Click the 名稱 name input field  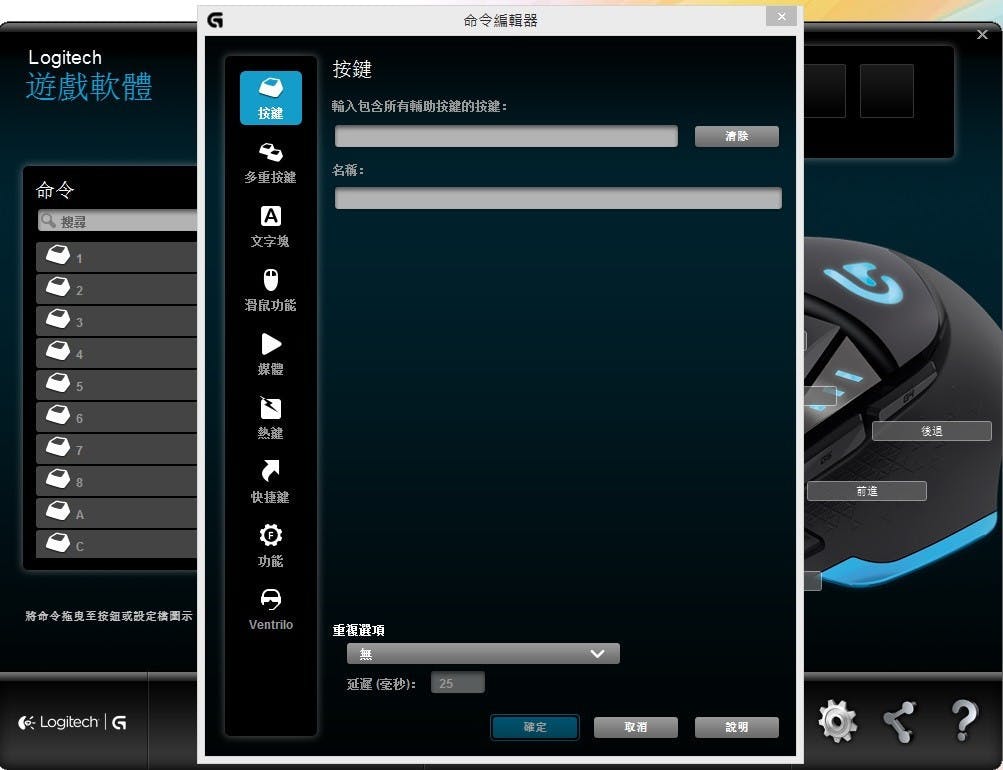pyautogui.click(x=558, y=198)
